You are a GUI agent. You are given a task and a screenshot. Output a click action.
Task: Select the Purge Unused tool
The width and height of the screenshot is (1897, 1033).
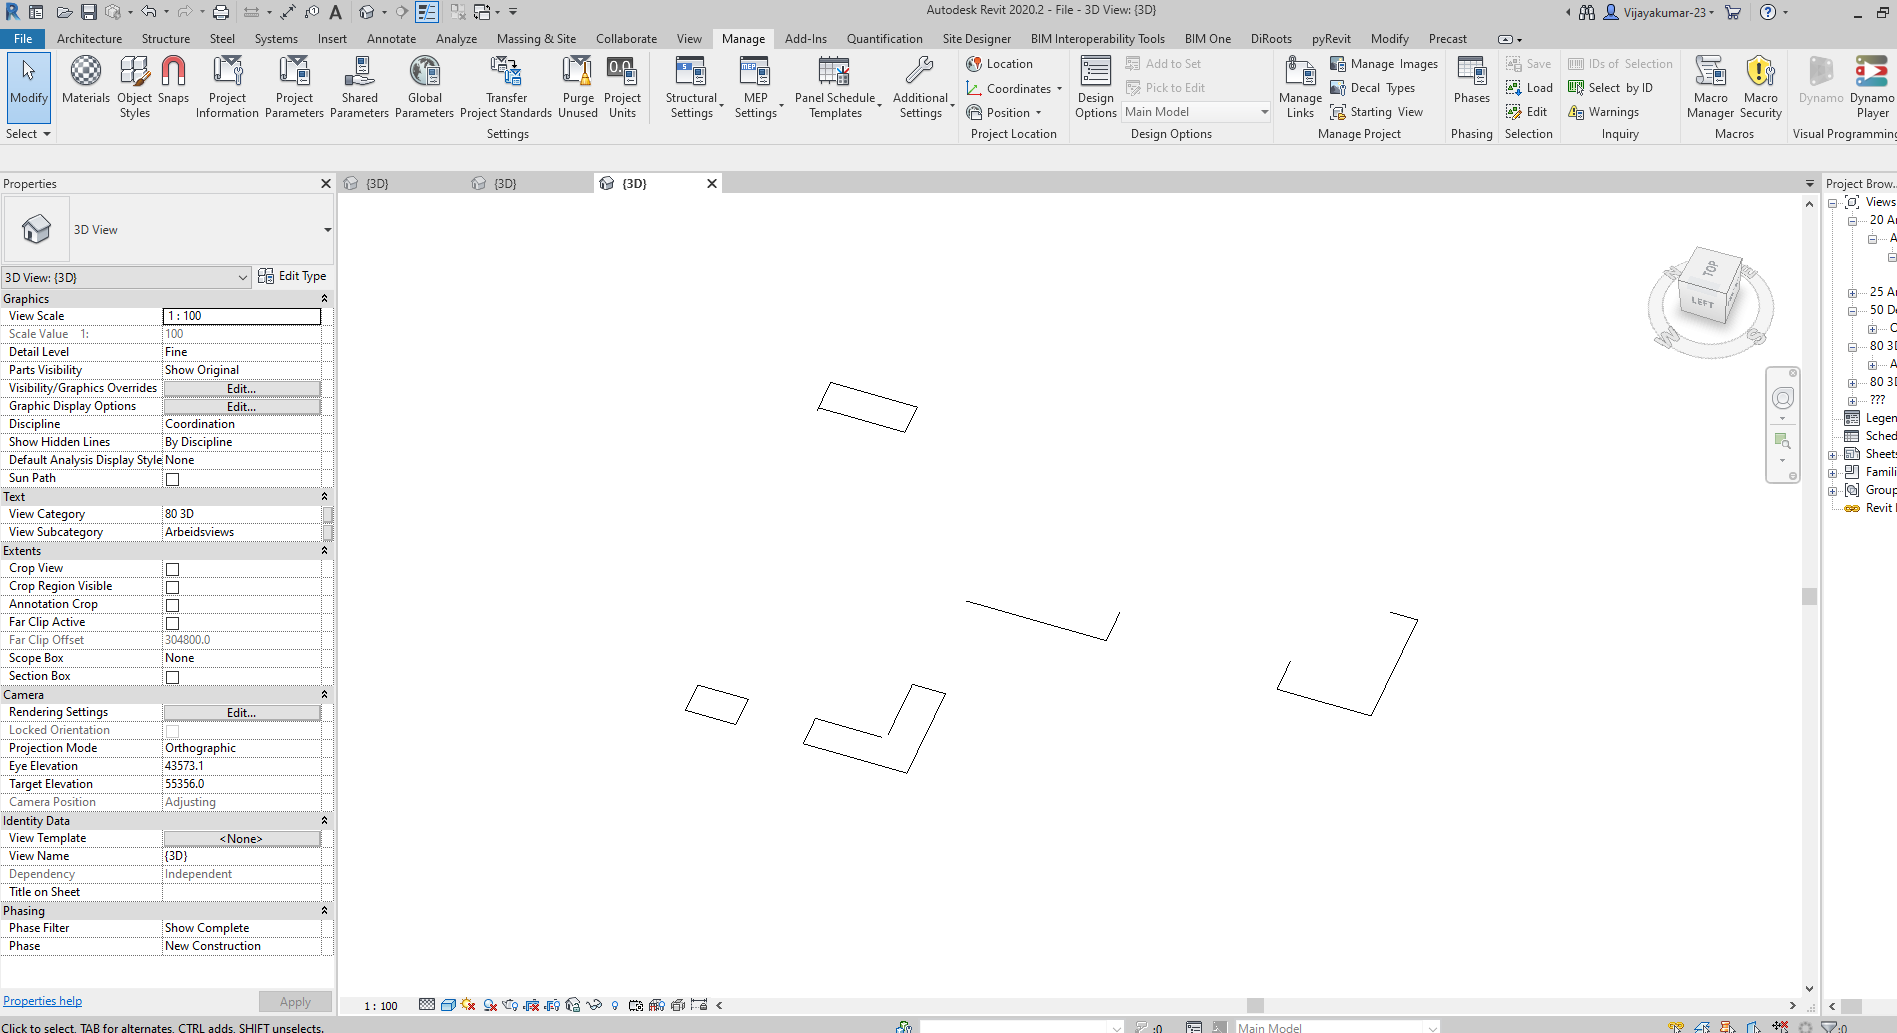(577, 86)
